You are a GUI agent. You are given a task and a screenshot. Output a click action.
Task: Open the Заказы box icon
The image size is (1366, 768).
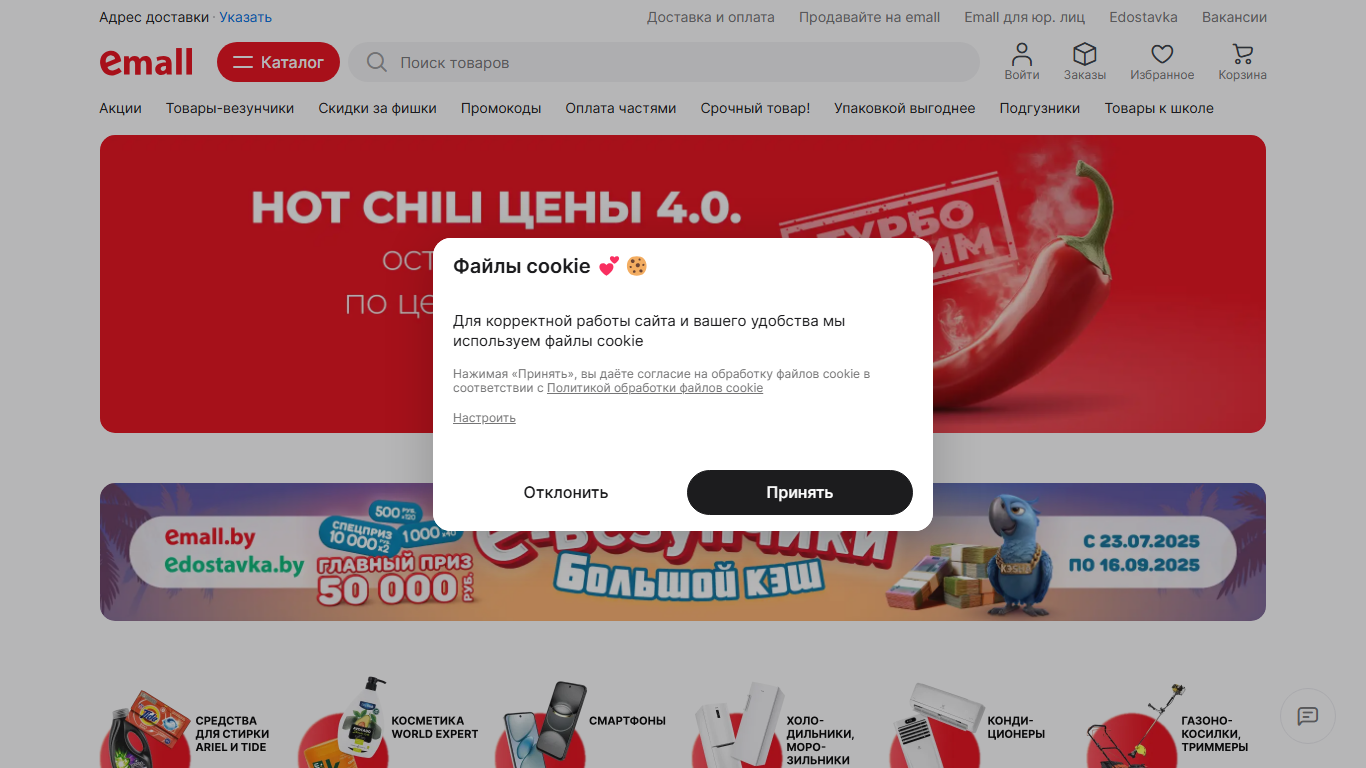1084,54
